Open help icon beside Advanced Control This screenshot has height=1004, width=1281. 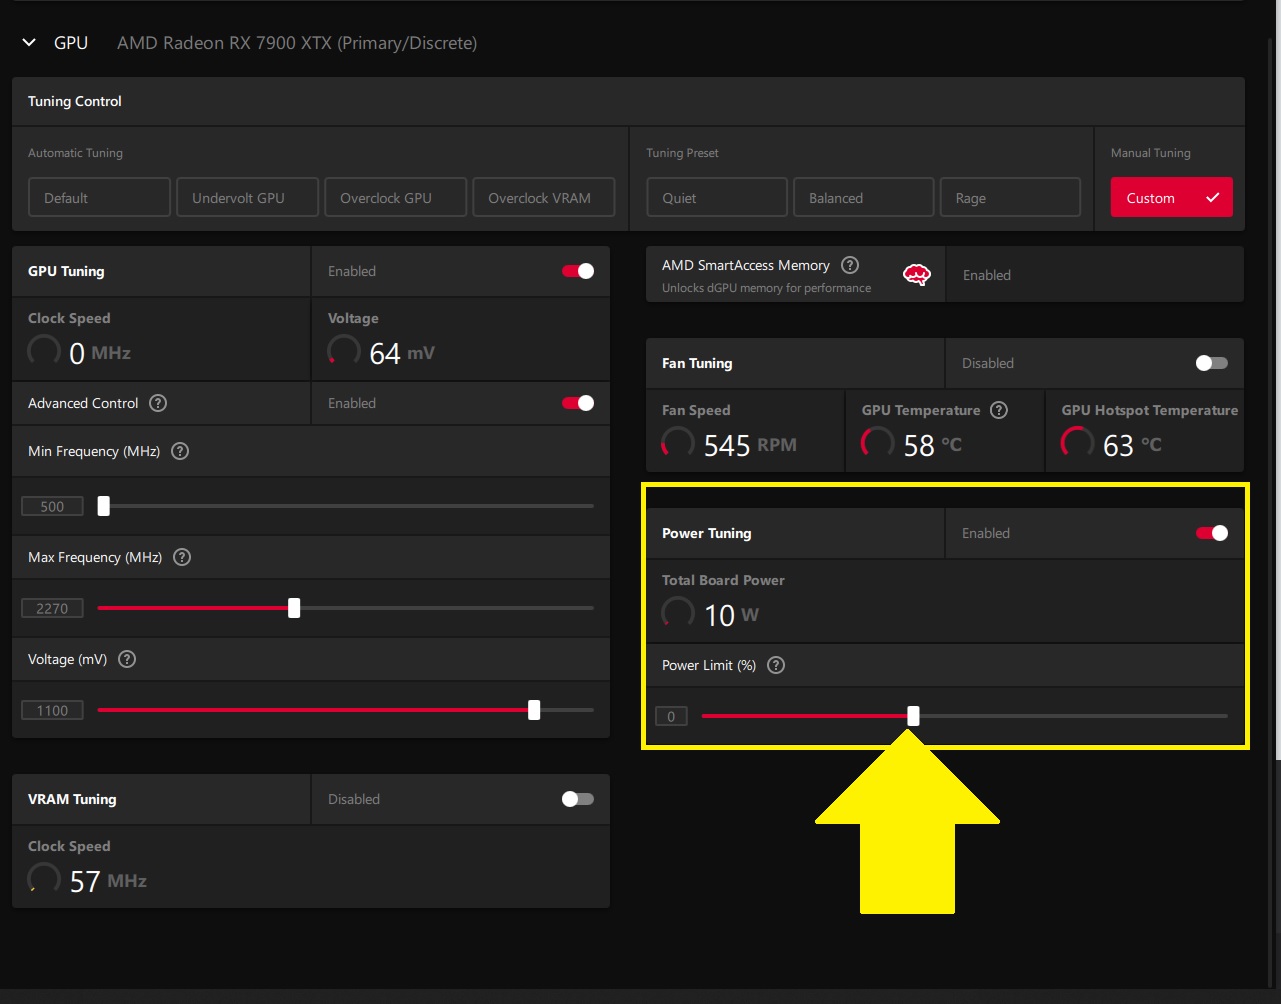(x=158, y=403)
